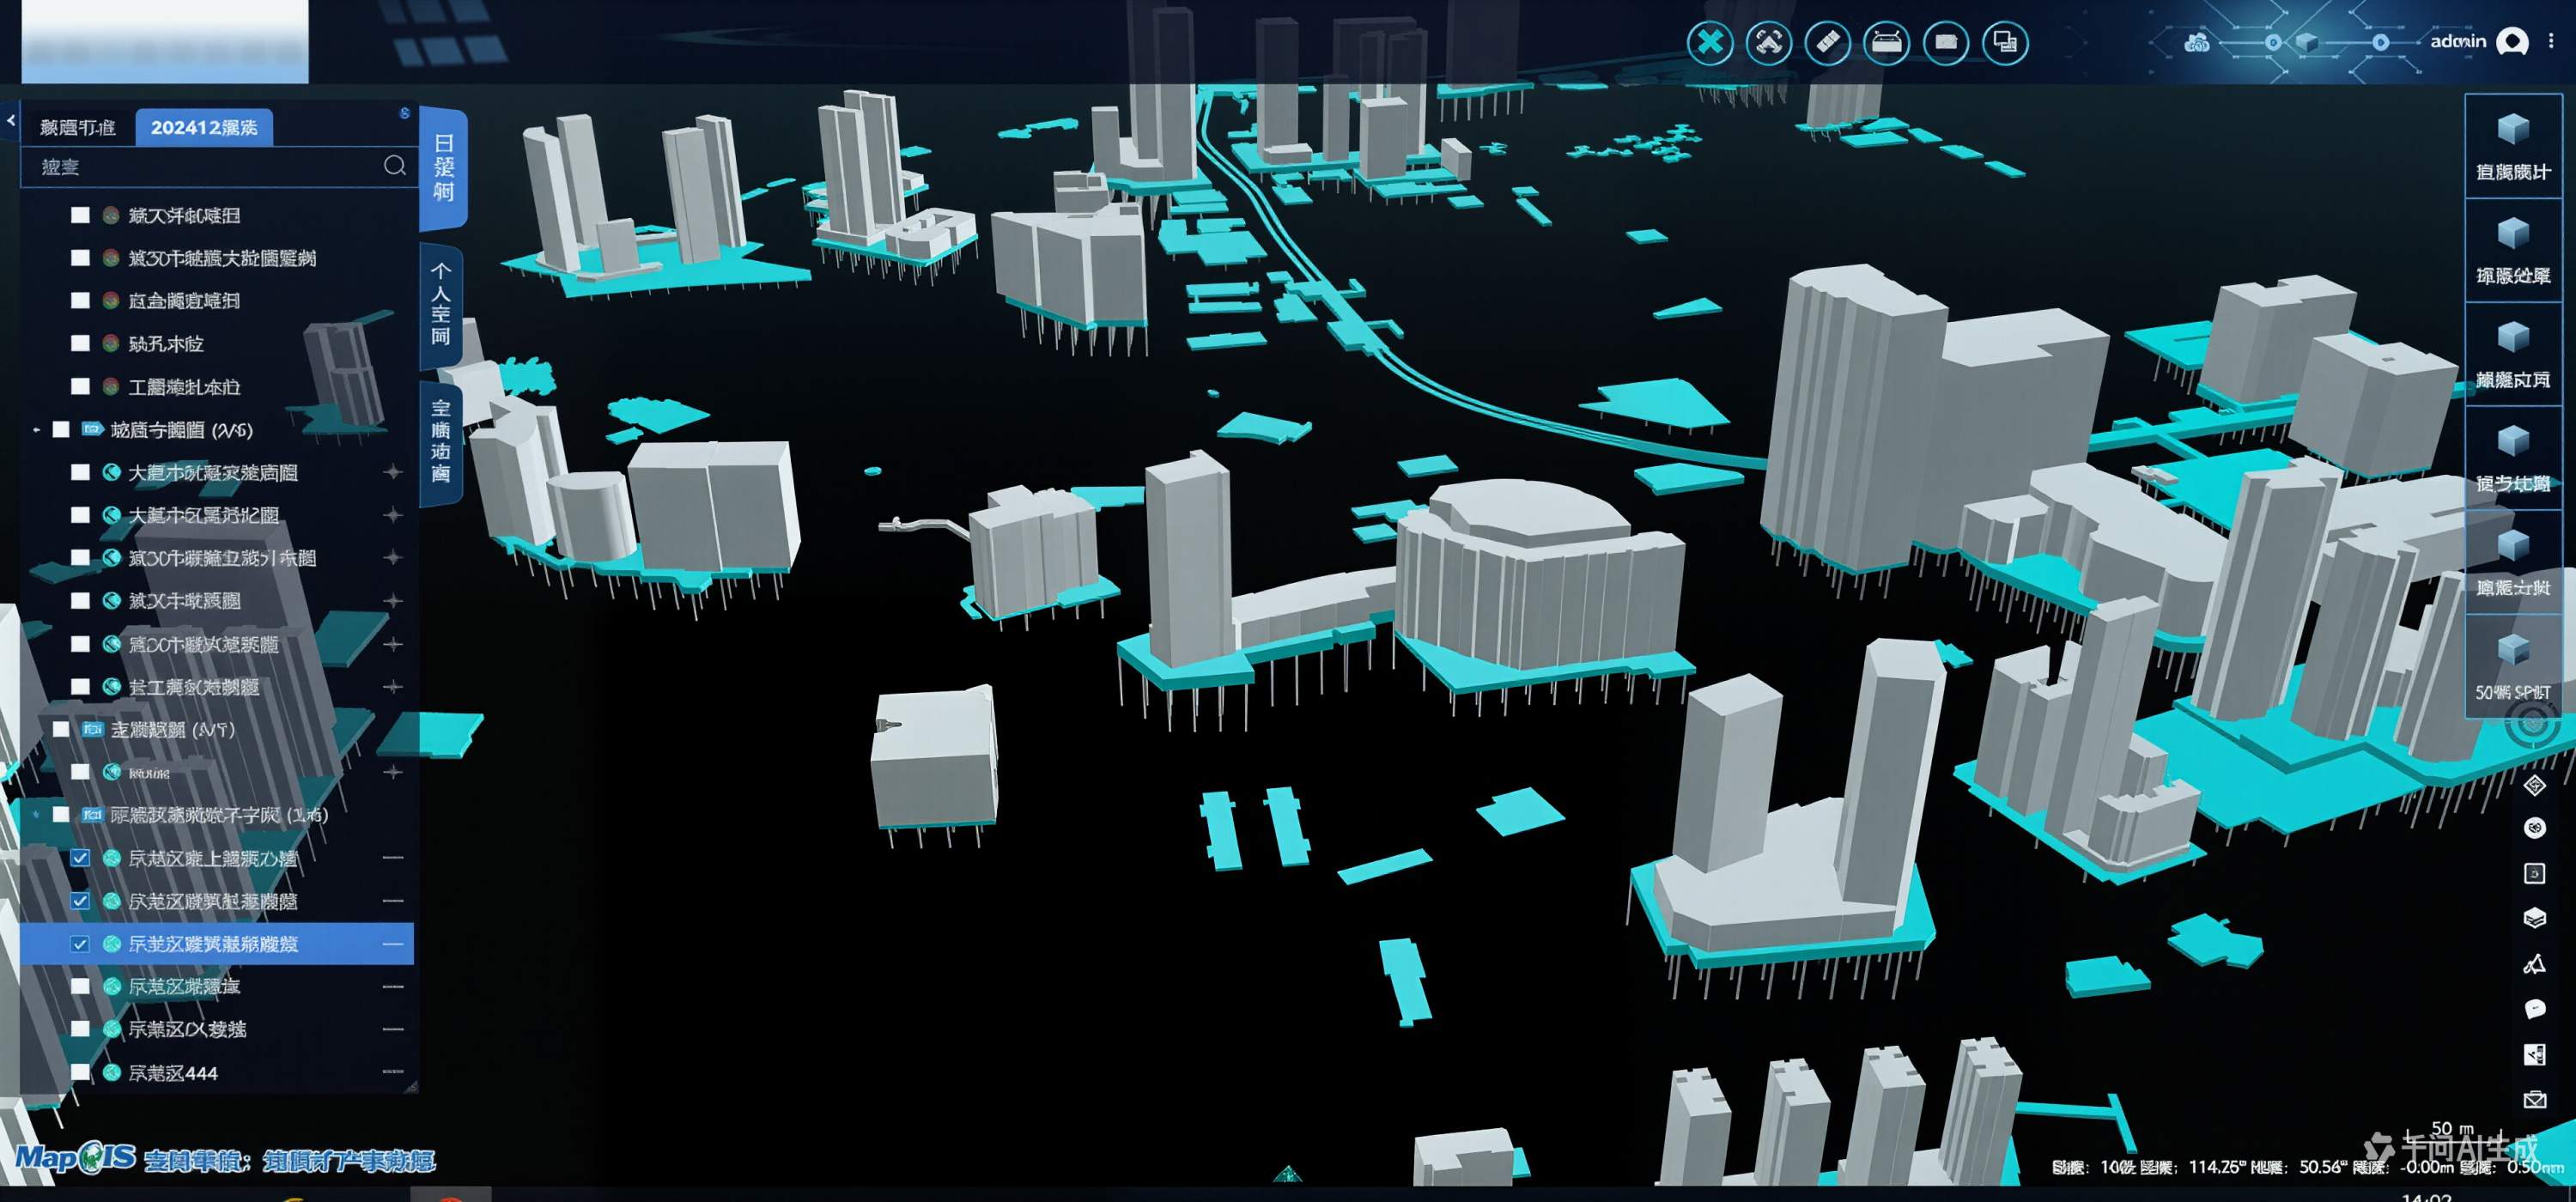2576x1202 pixels.
Task: Open the three-dot more menu beside admin
Action: [x=2551, y=41]
